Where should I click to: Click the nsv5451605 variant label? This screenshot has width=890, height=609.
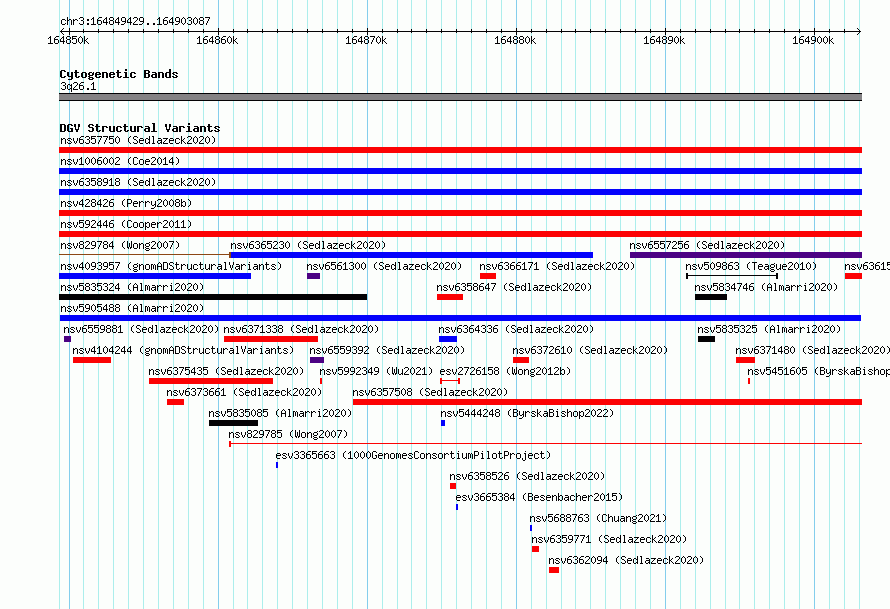[818, 371]
